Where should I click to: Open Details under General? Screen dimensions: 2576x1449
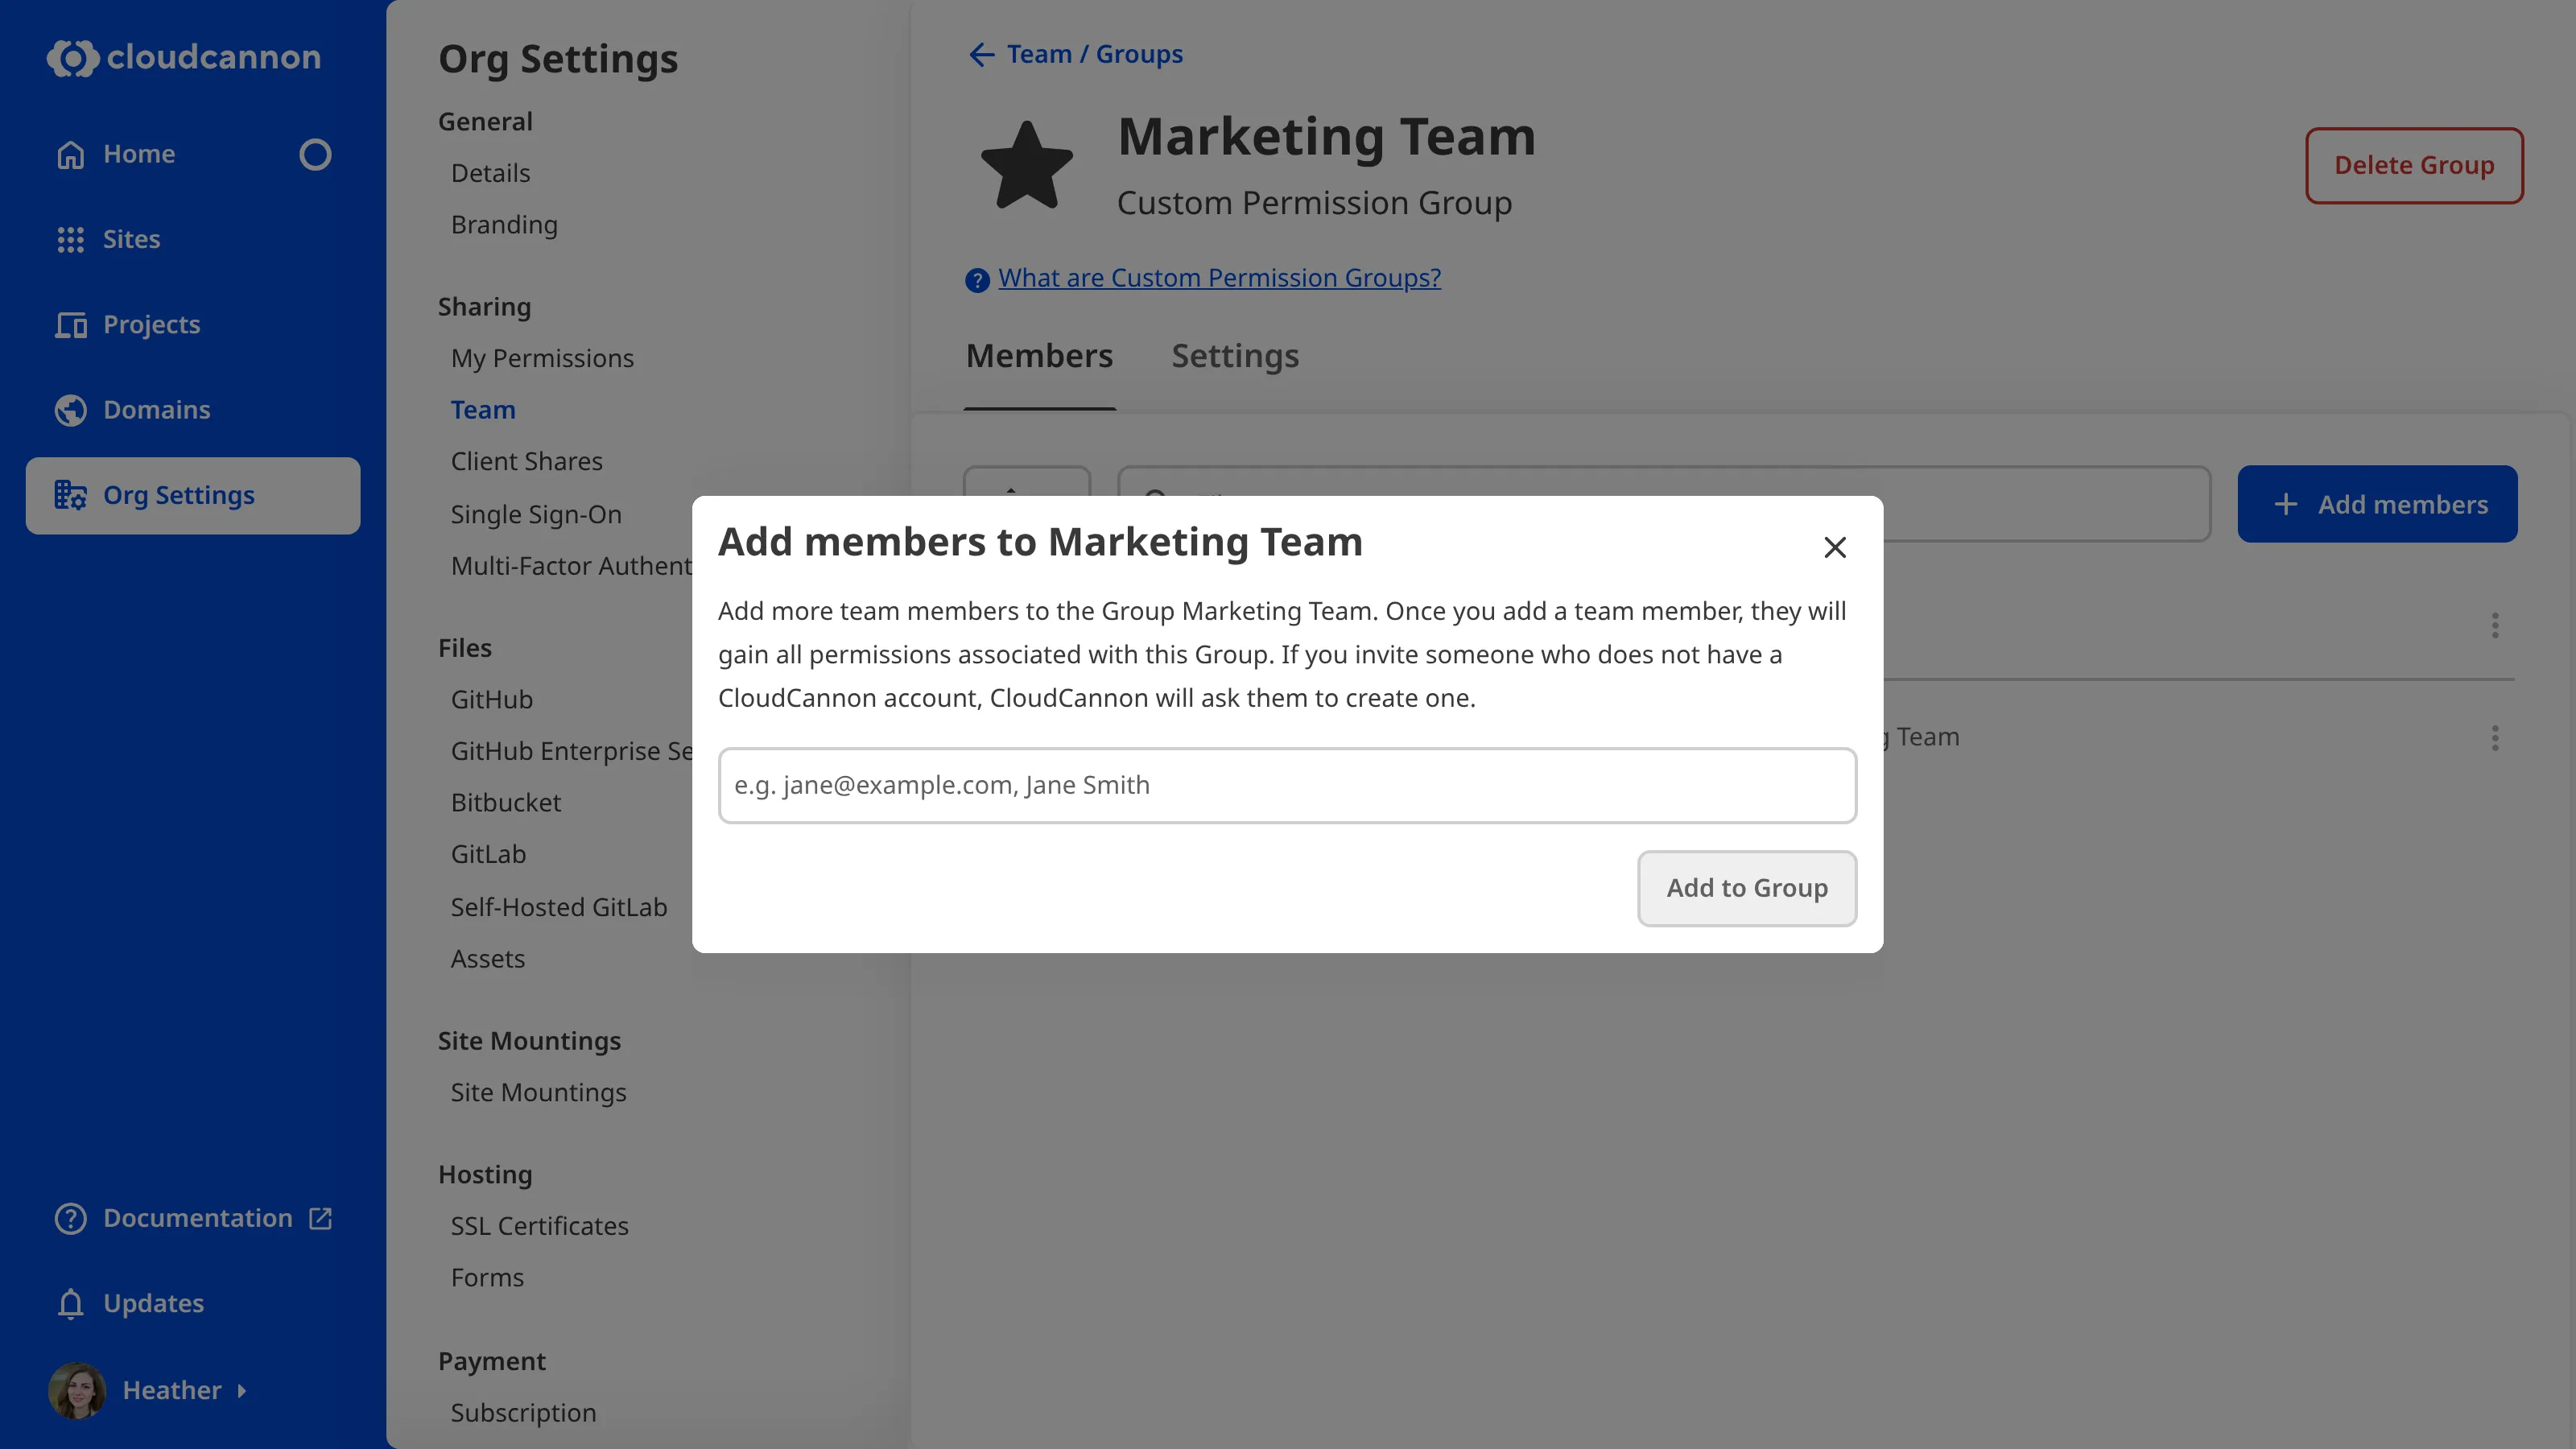[x=490, y=173]
